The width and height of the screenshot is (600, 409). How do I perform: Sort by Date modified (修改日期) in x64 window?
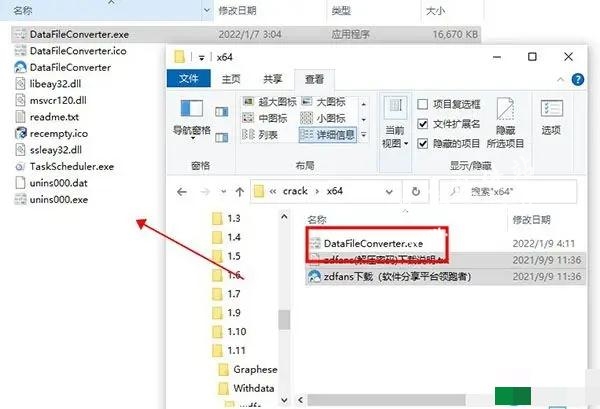(x=532, y=220)
